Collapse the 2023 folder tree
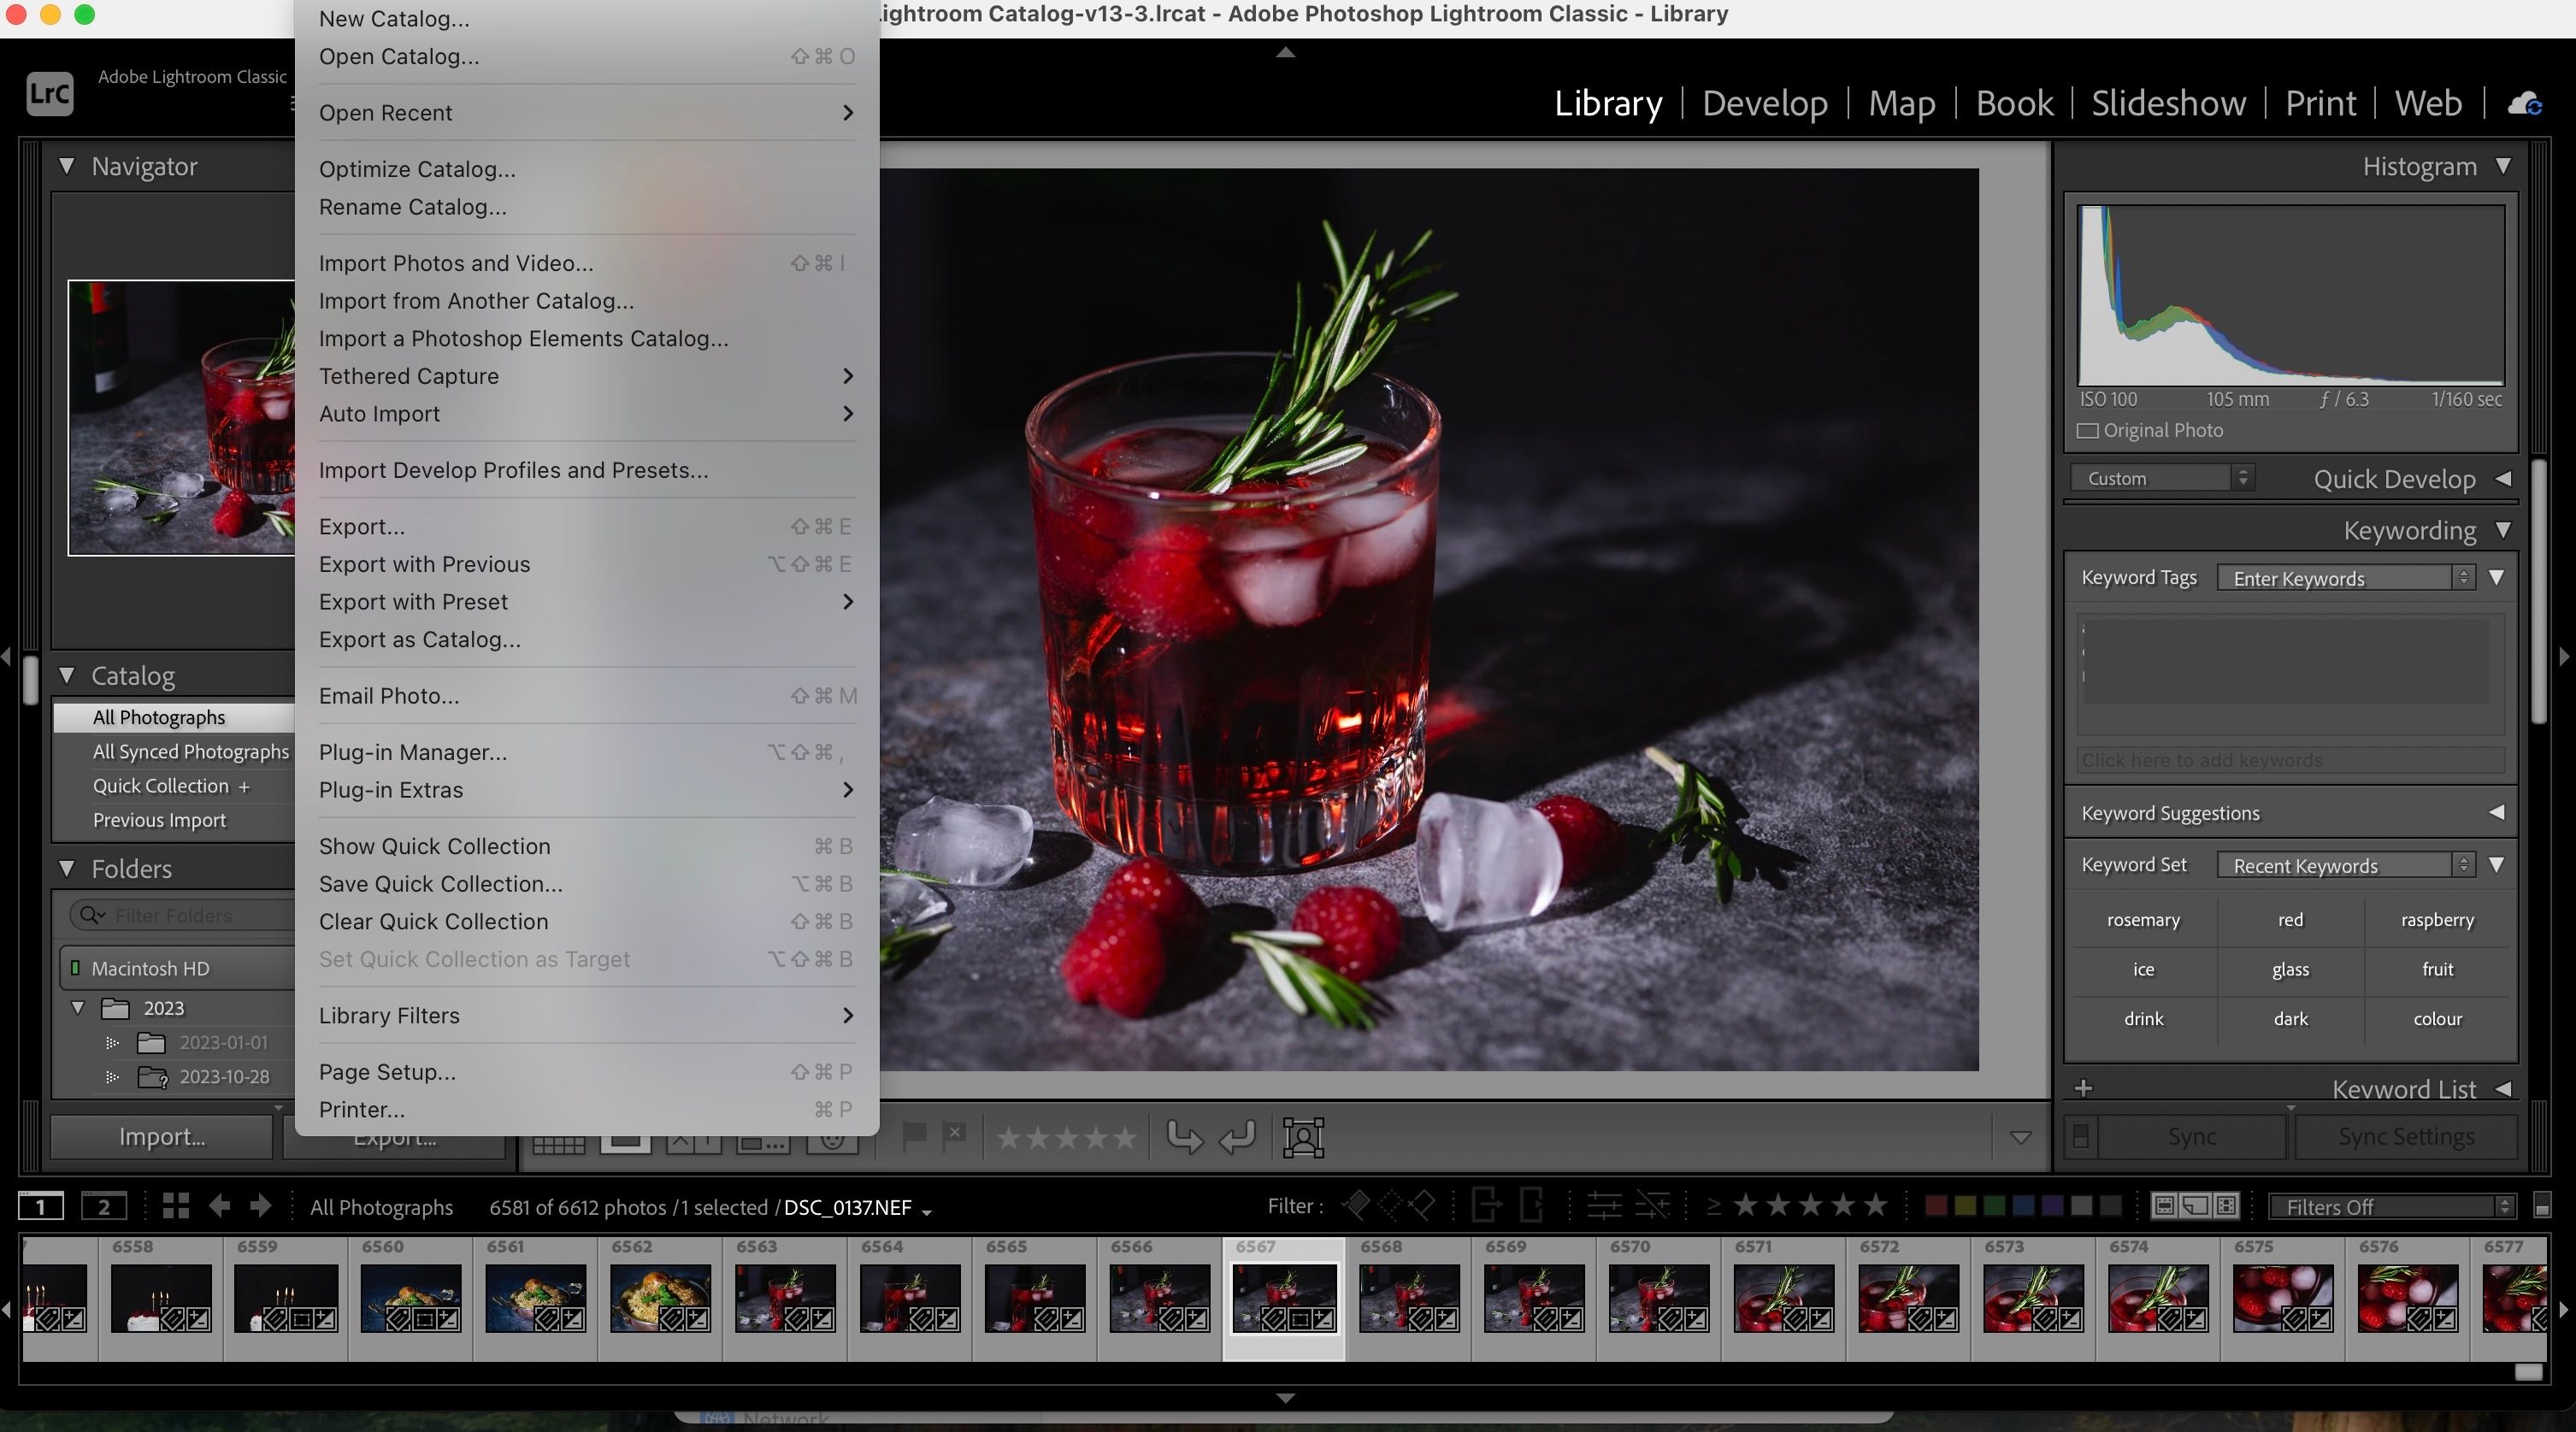The image size is (2576, 1432). point(78,1008)
